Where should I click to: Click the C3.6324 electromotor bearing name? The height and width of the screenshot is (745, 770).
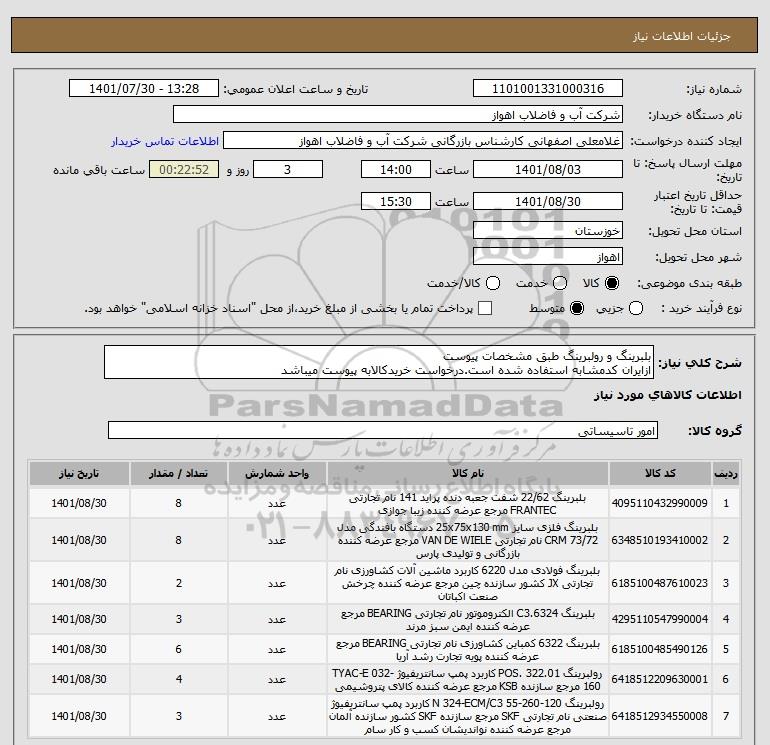(468, 620)
